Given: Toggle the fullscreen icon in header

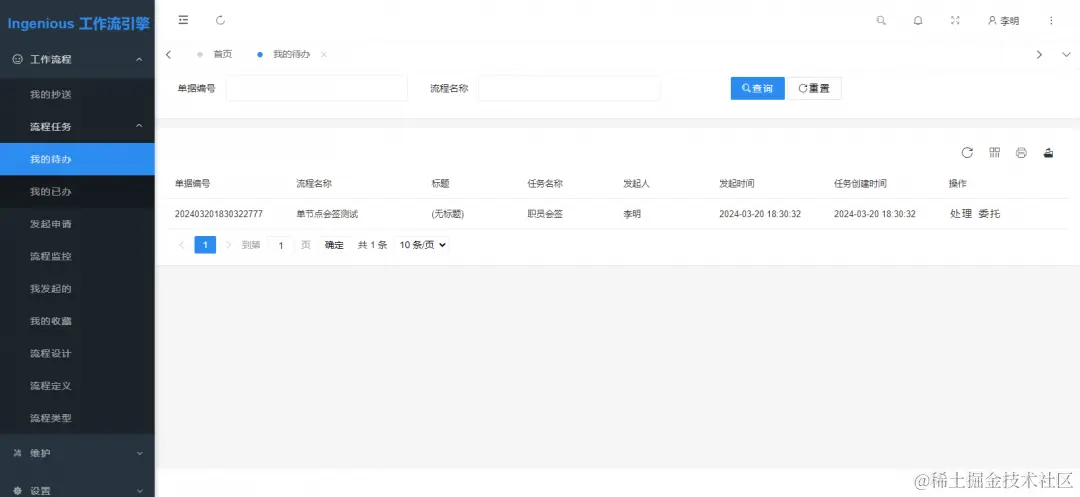Looking at the screenshot, I should [955, 21].
